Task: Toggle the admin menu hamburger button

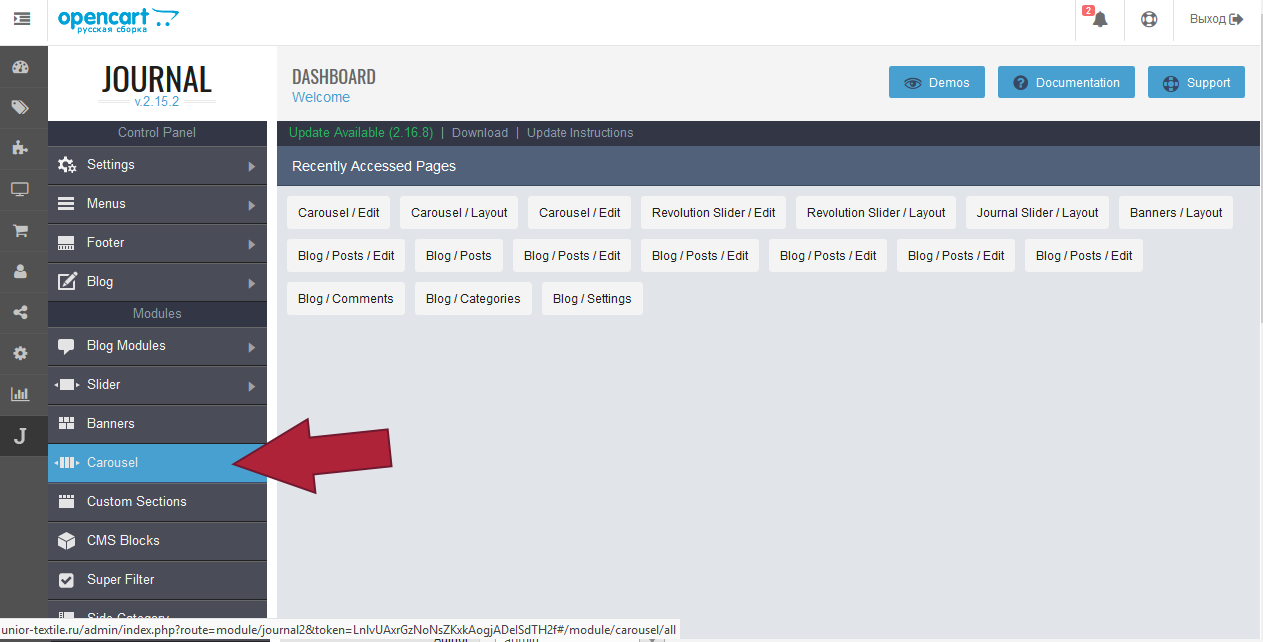Action: click(x=21, y=19)
